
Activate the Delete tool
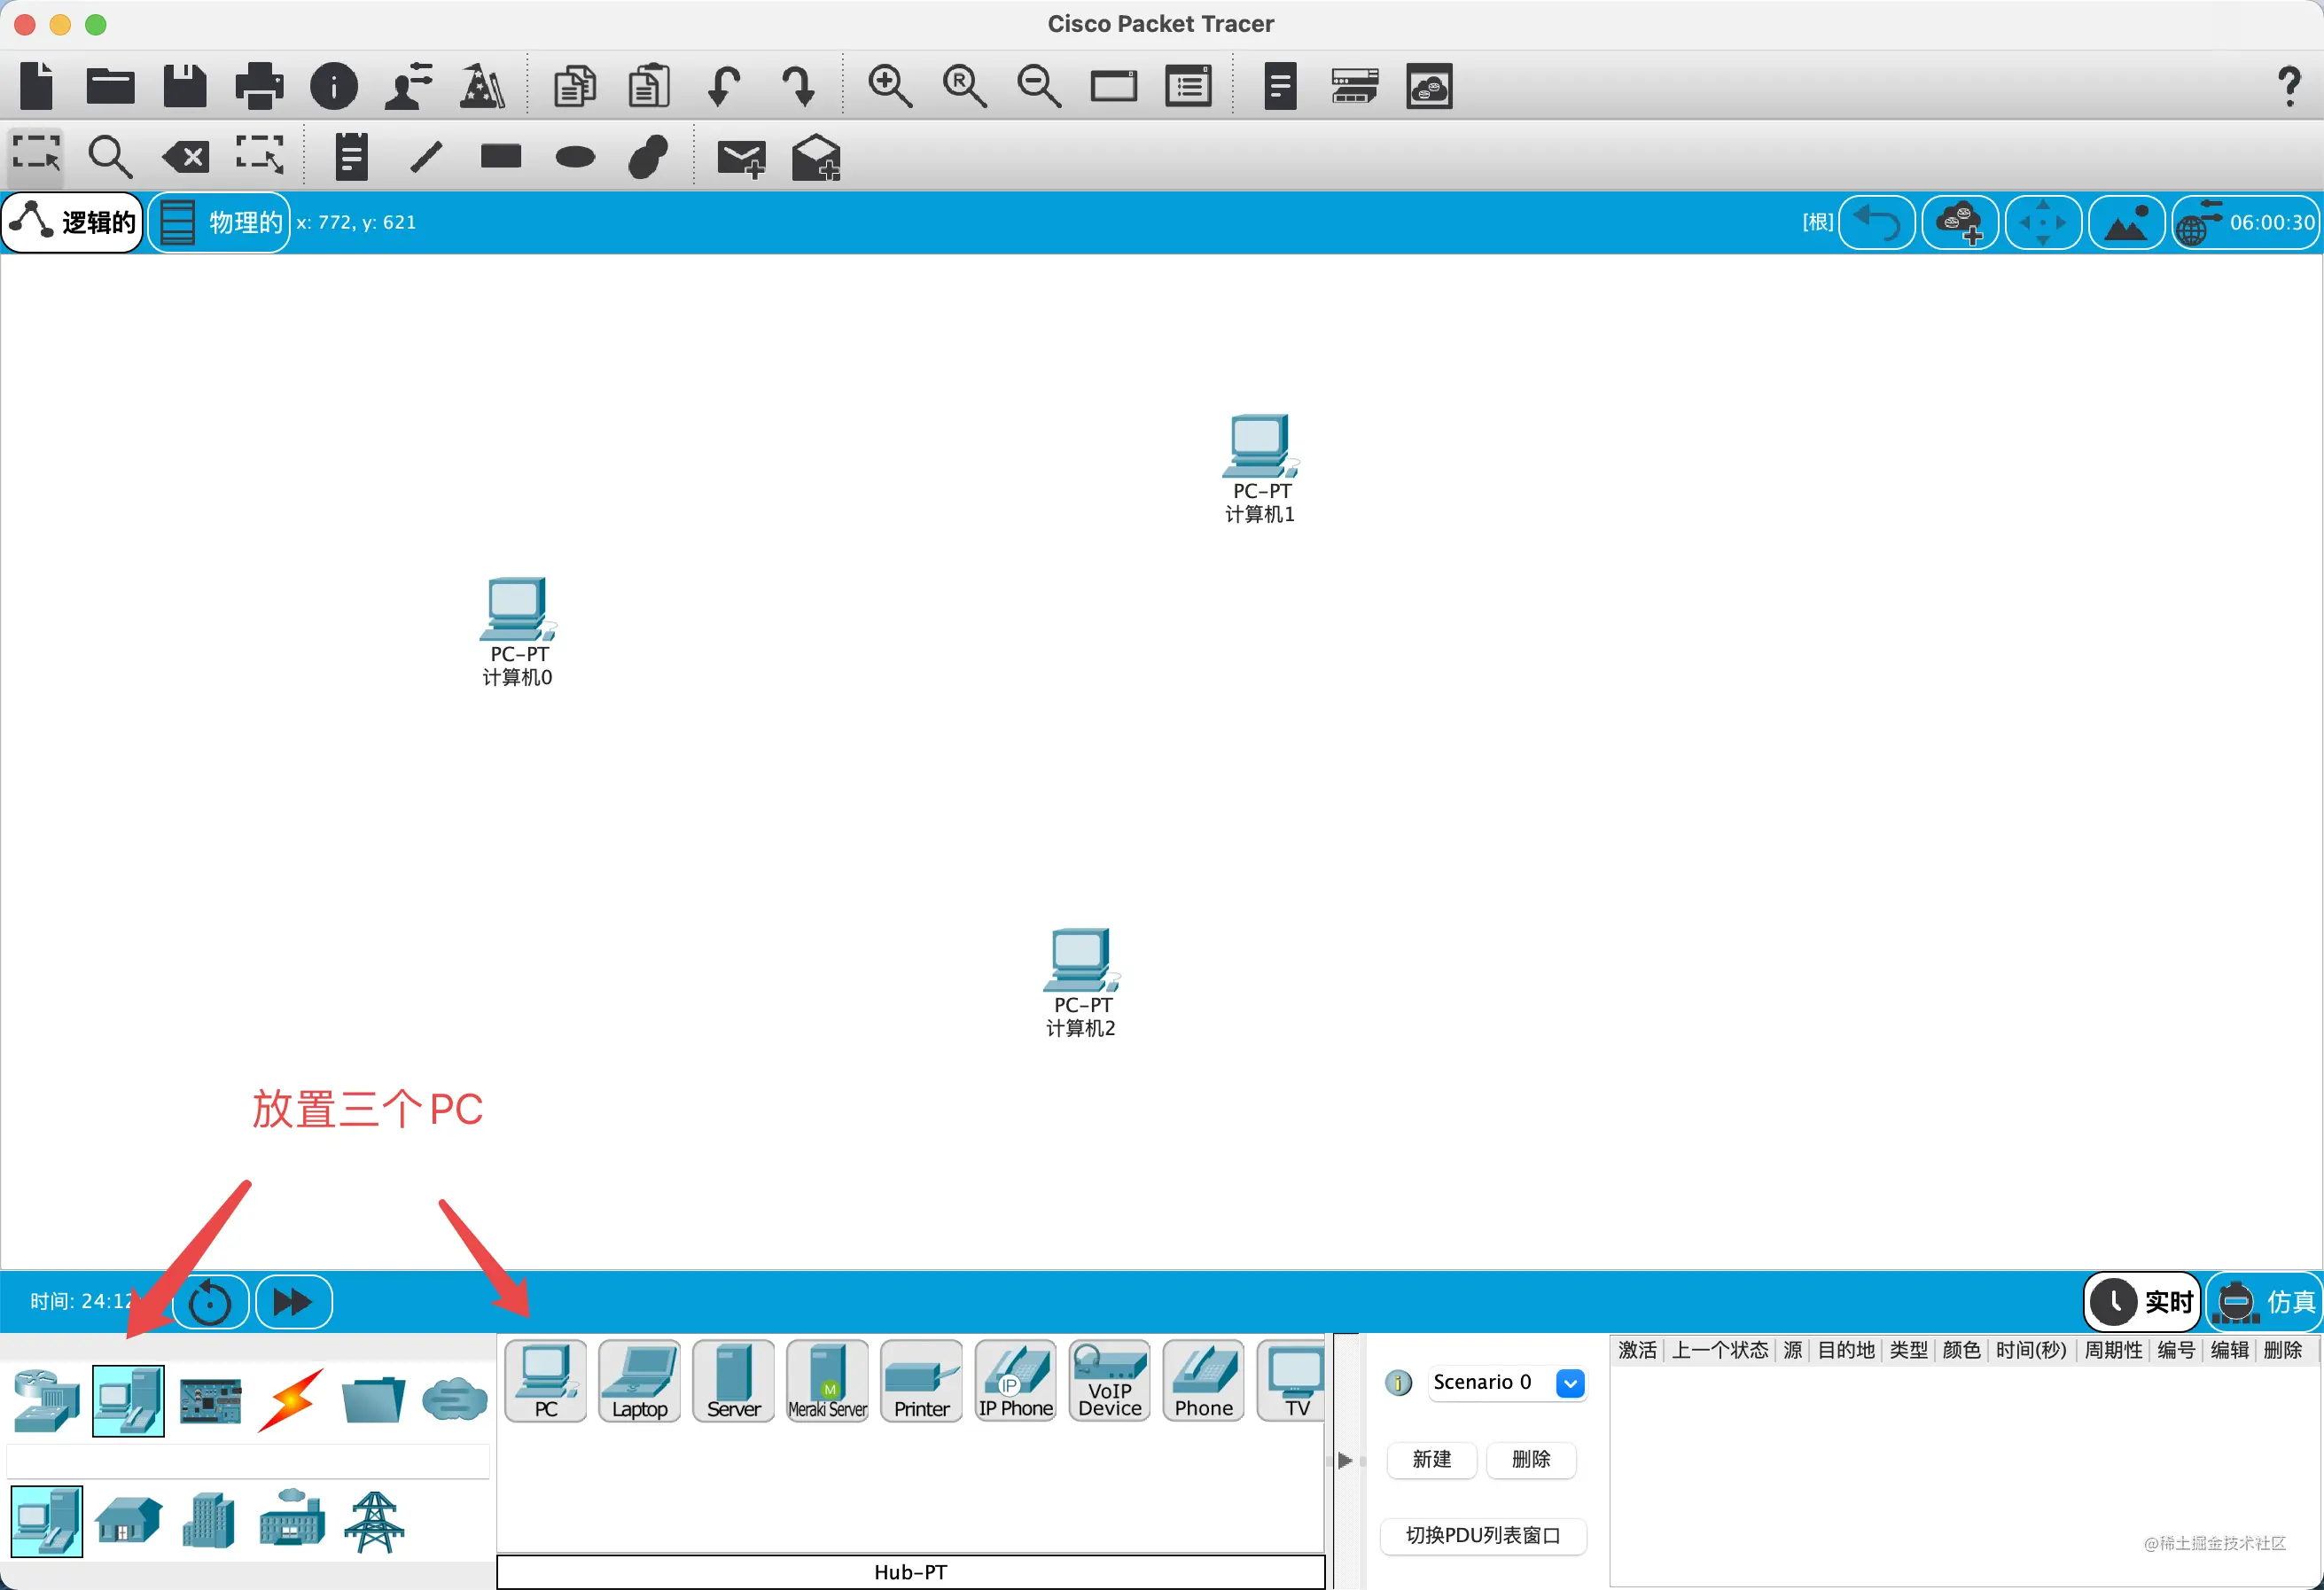tap(186, 156)
